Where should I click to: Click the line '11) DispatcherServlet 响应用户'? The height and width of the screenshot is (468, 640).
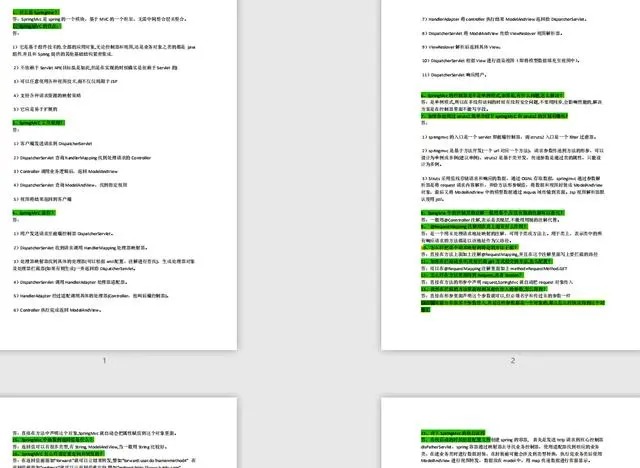(454, 75)
